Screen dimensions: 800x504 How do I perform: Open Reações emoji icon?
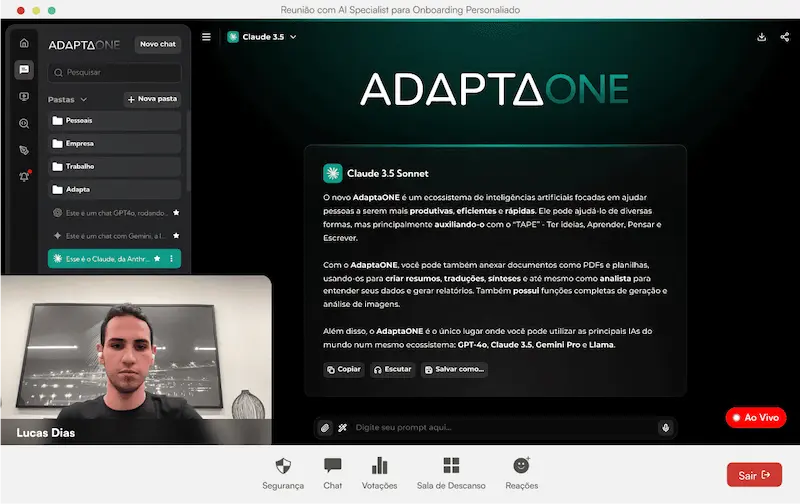(x=521, y=465)
